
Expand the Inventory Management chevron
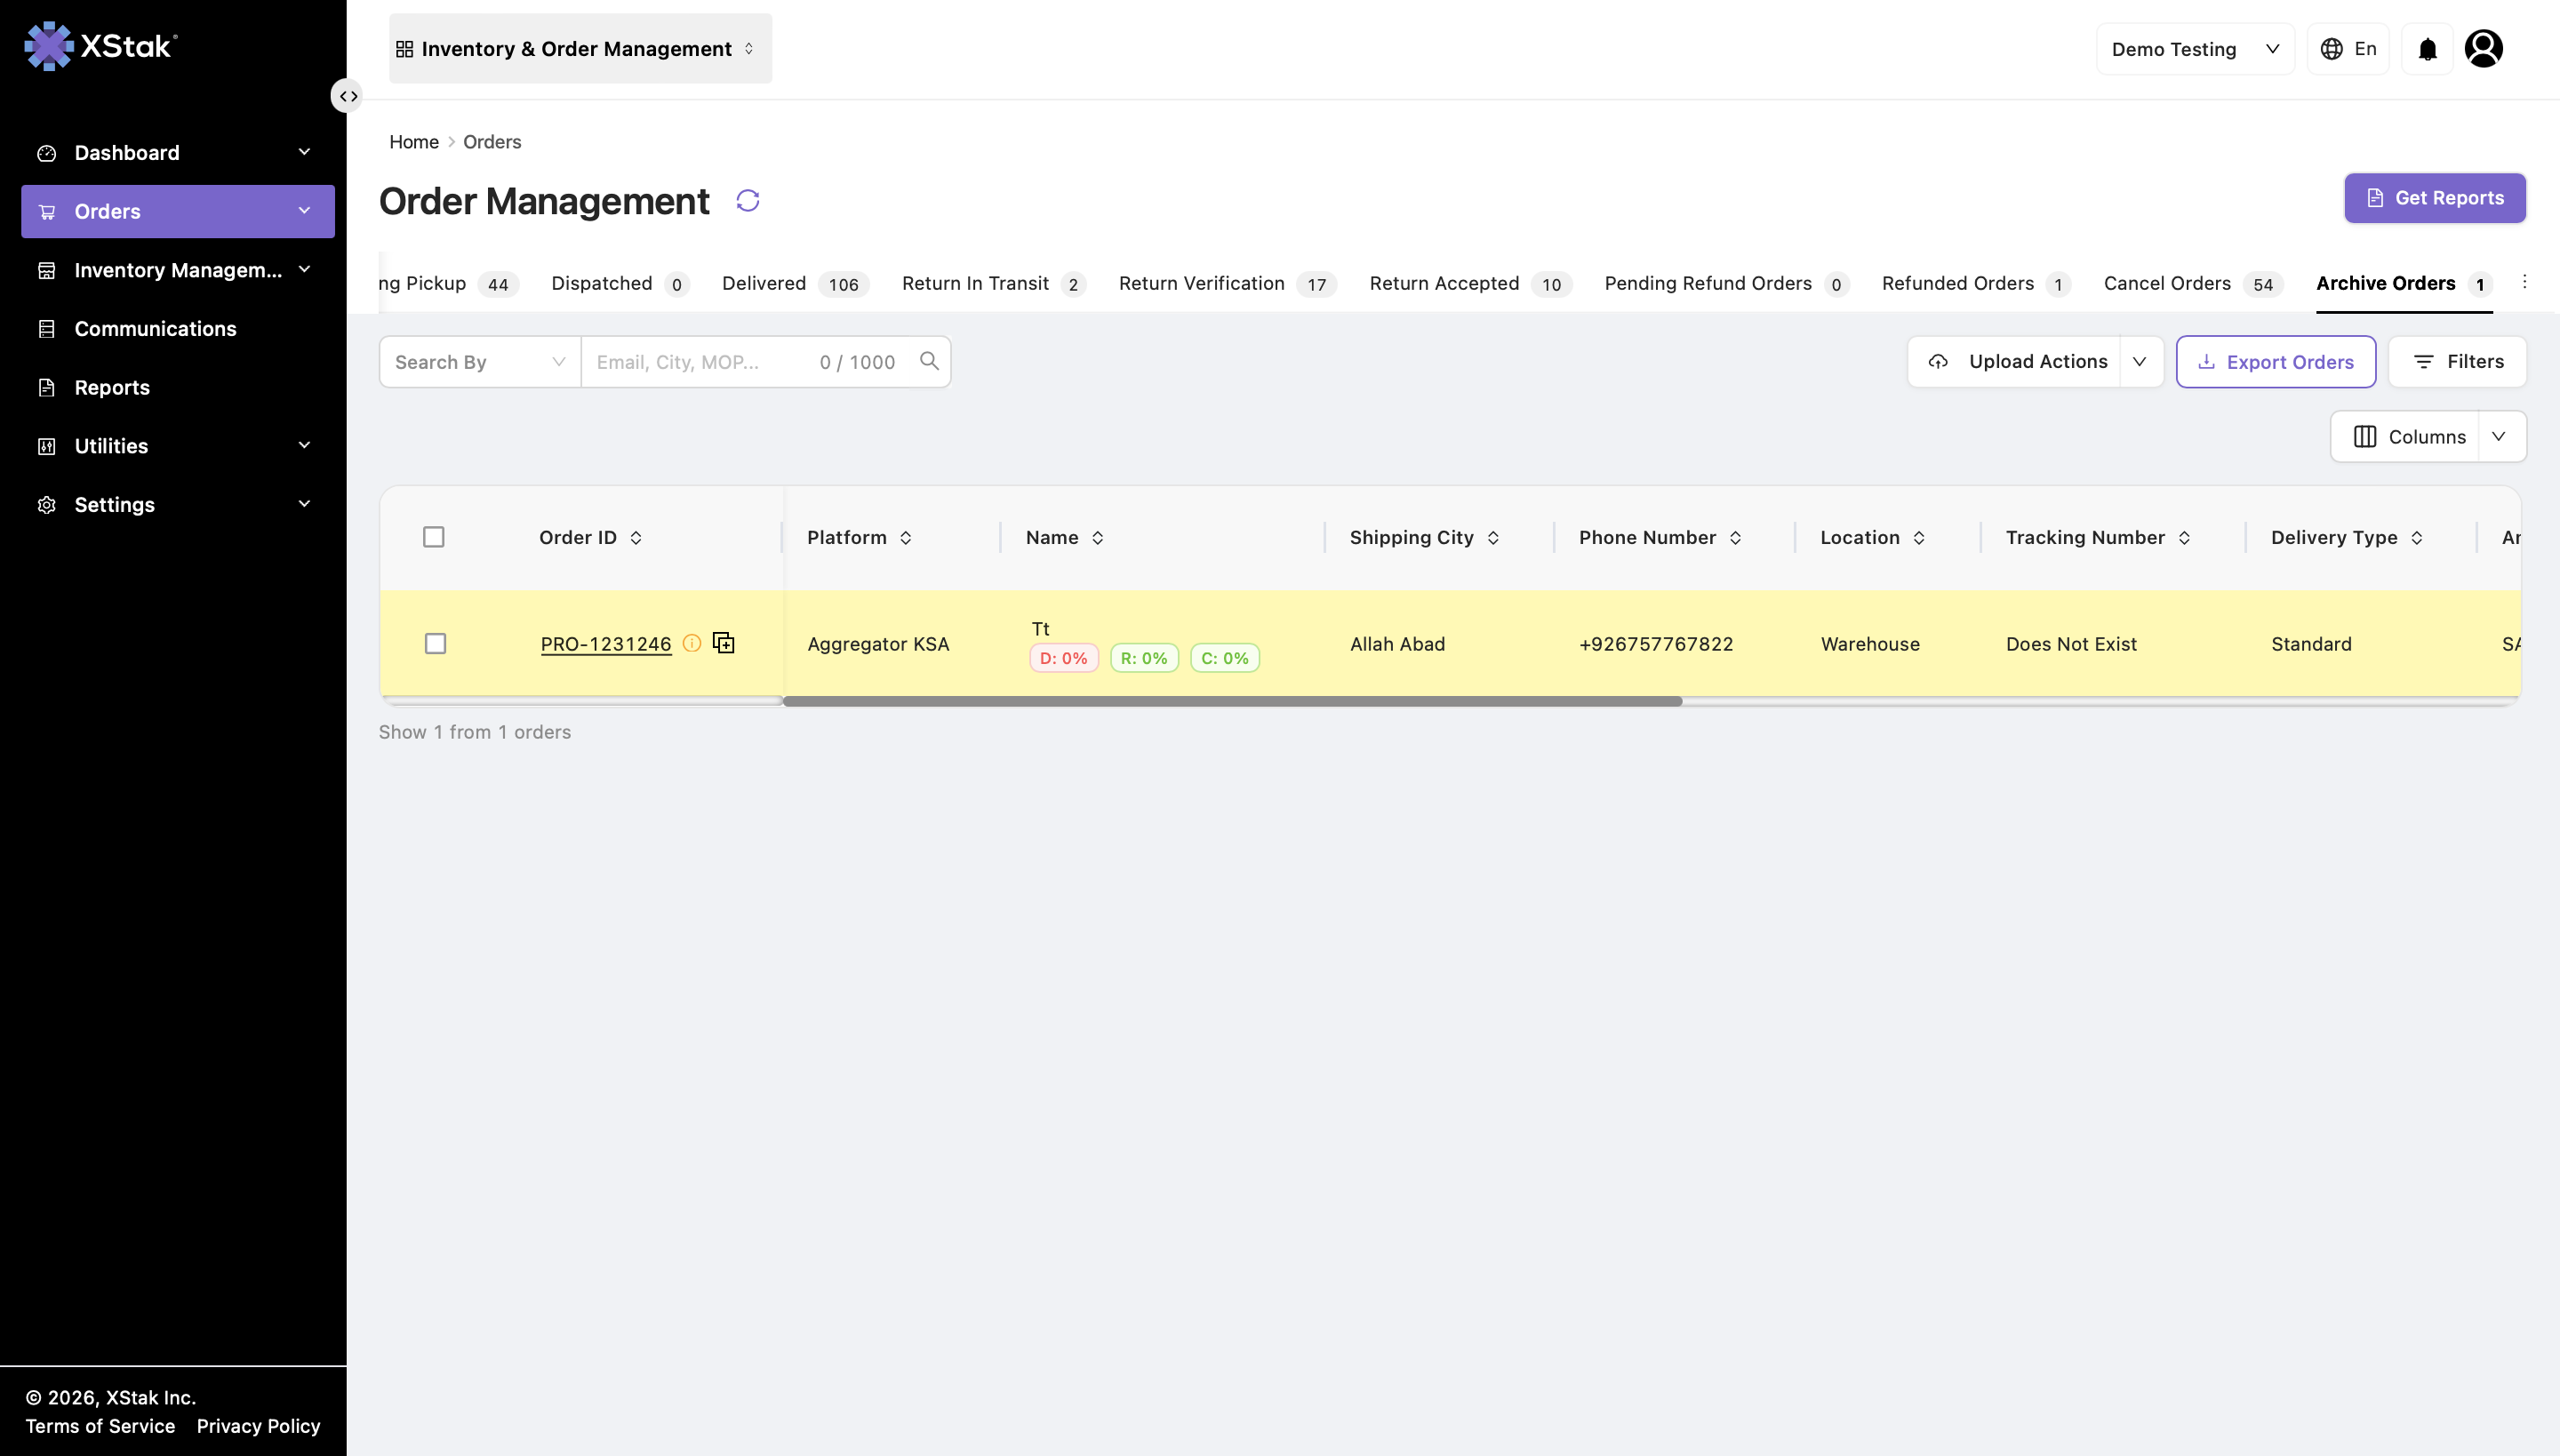tap(304, 269)
